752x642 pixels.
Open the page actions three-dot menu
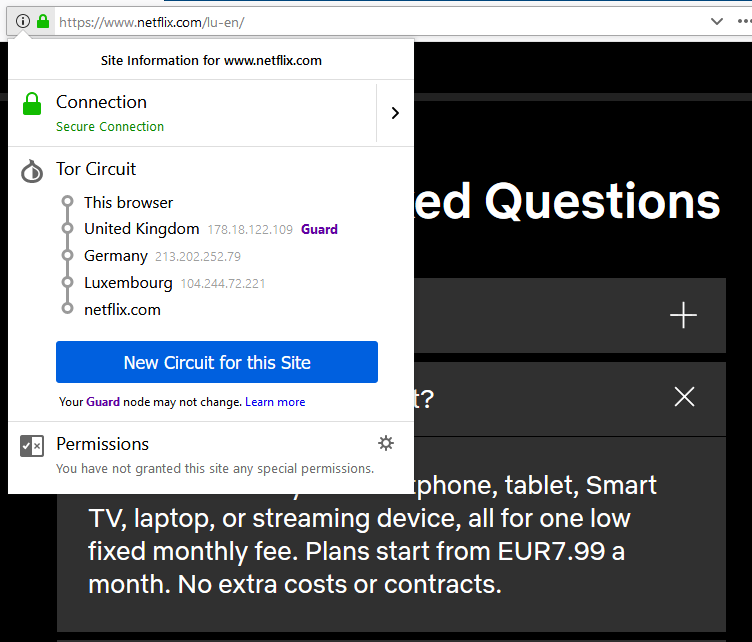point(744,22)
